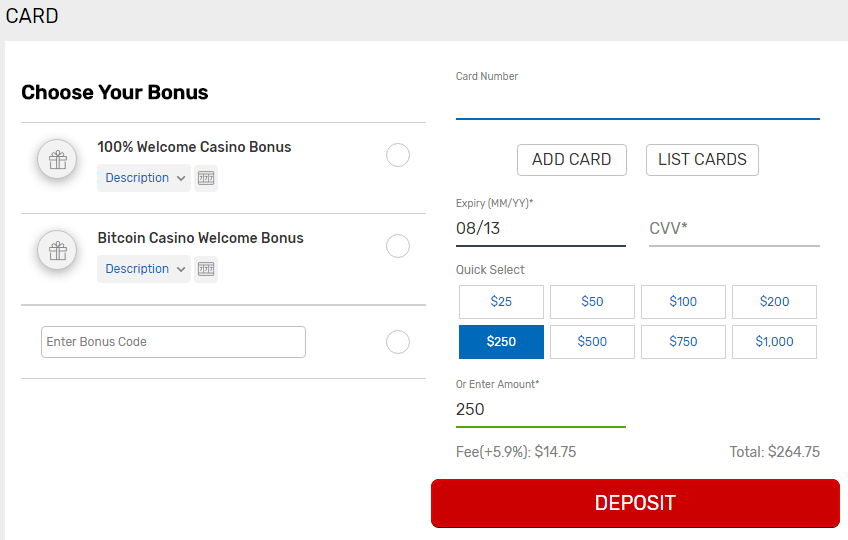Choose the $1,000 quick select amount

[x=774, y=342]
